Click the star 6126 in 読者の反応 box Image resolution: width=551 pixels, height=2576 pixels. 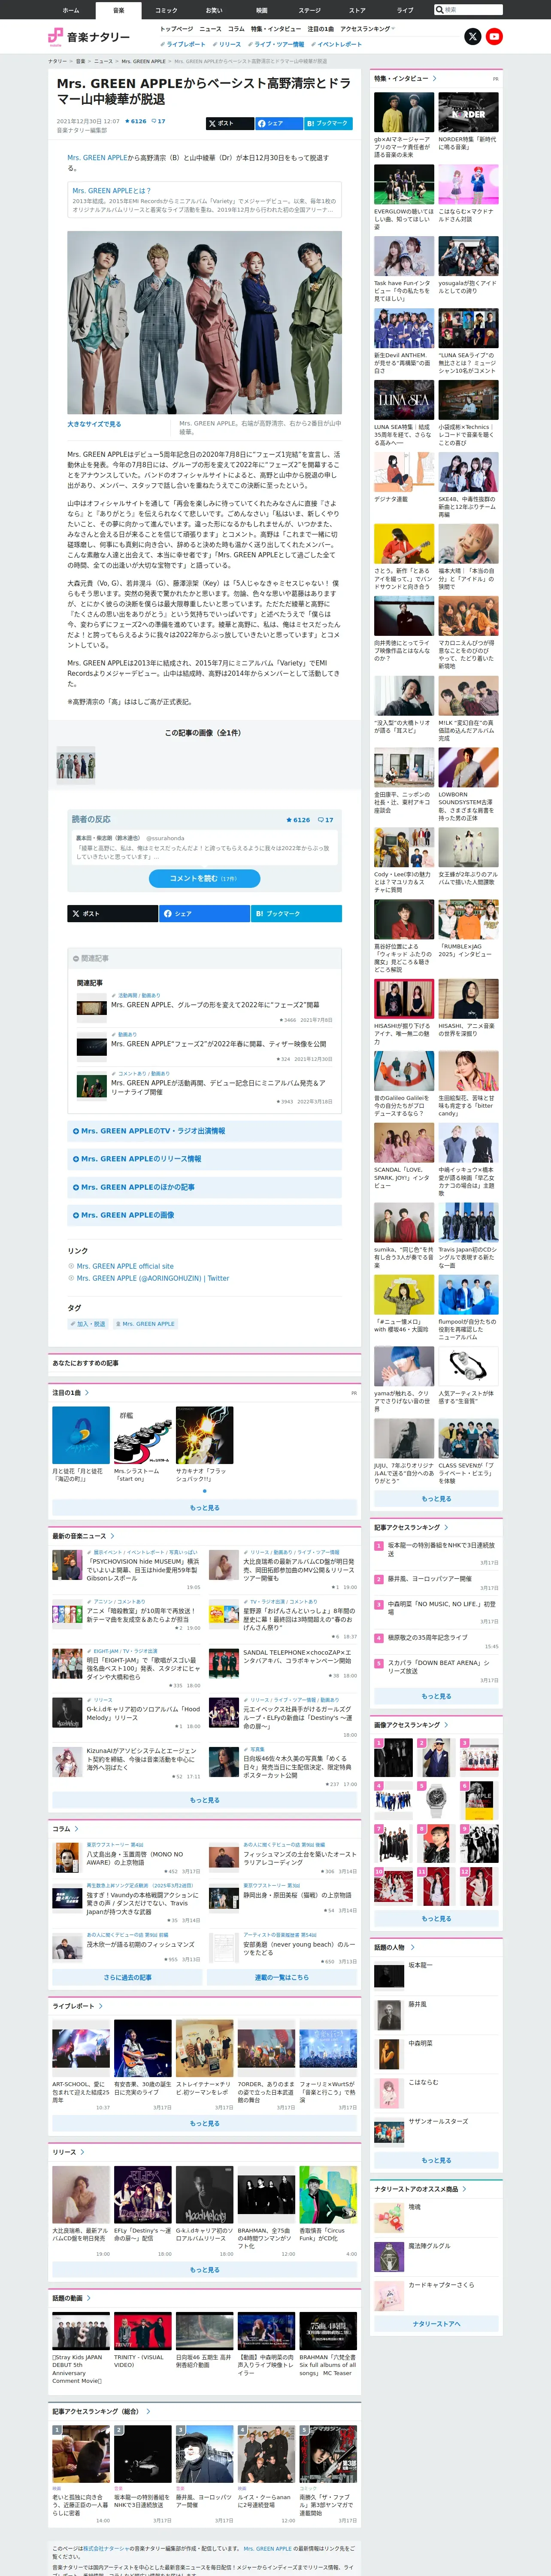pos(298,819)
